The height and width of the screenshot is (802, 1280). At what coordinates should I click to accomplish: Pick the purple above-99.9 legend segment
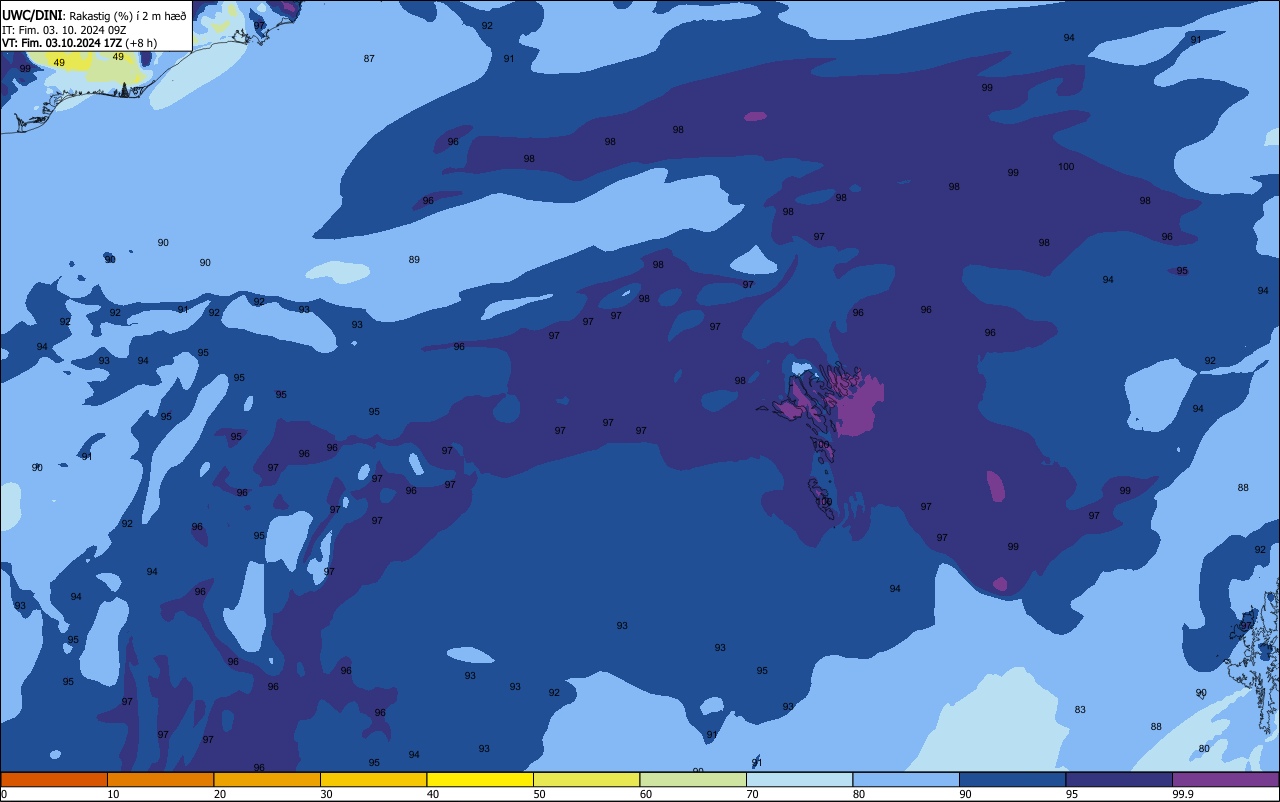[1225, 779]
